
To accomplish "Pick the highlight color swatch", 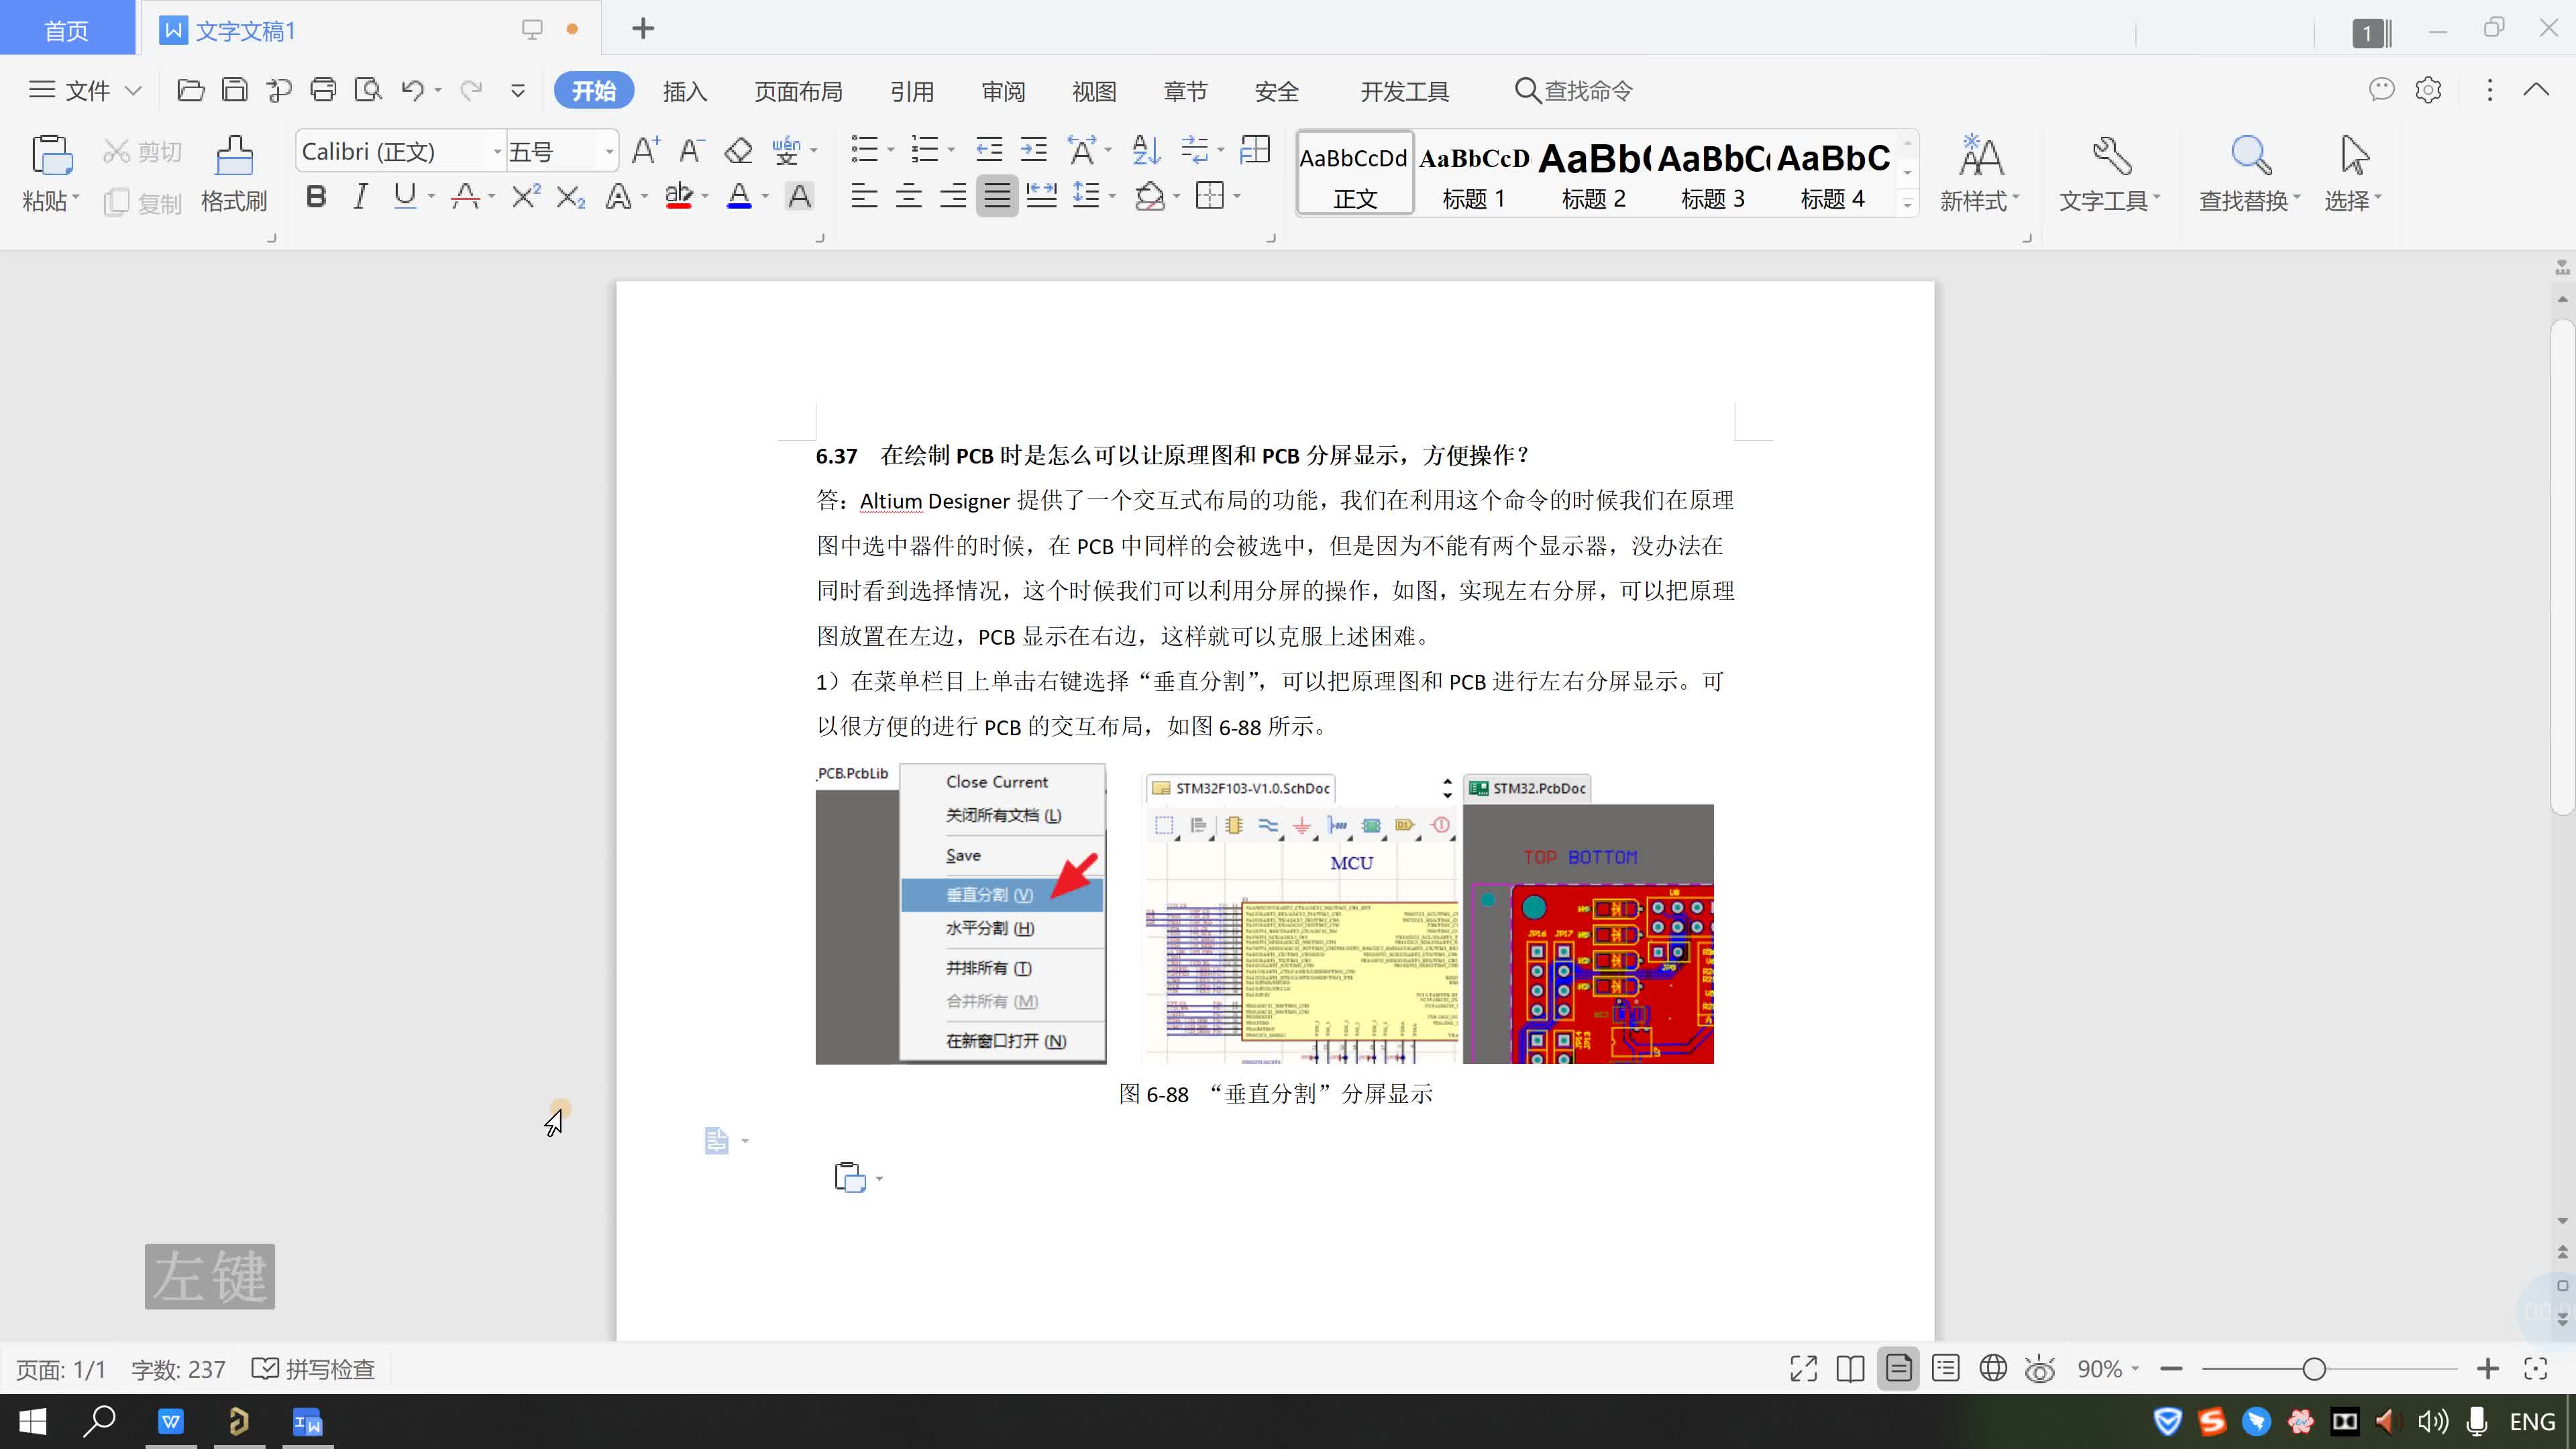I will pyautogui.click(x=679, y=196).
